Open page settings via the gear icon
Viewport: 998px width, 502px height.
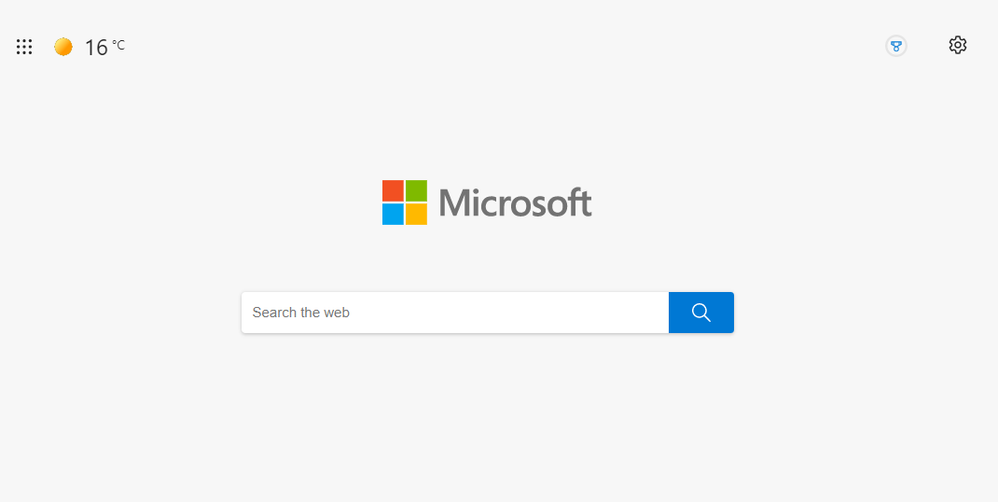pyautogui.click(x=957, y=45)
